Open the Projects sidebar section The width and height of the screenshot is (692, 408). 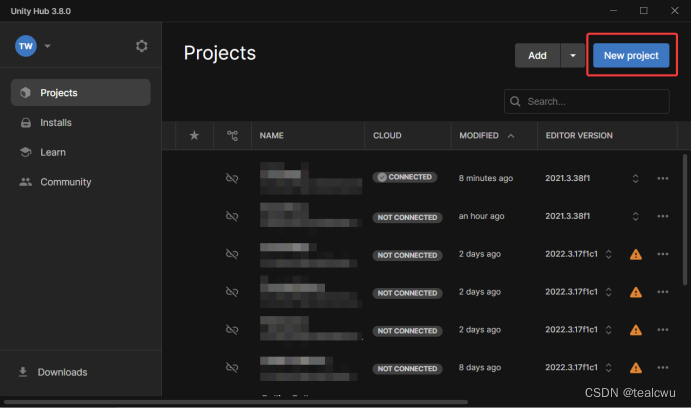click(81, 92)
